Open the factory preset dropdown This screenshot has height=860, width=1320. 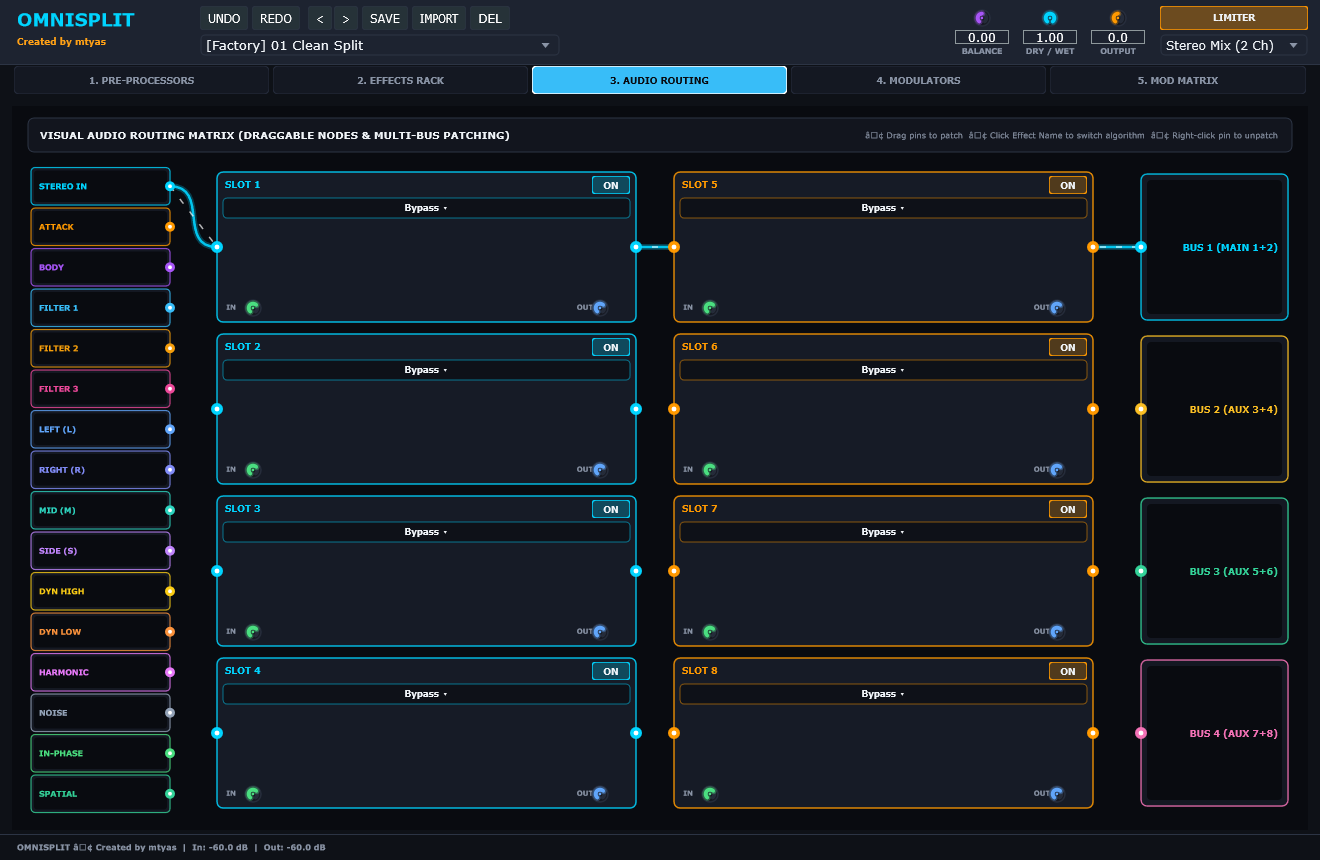379,45
